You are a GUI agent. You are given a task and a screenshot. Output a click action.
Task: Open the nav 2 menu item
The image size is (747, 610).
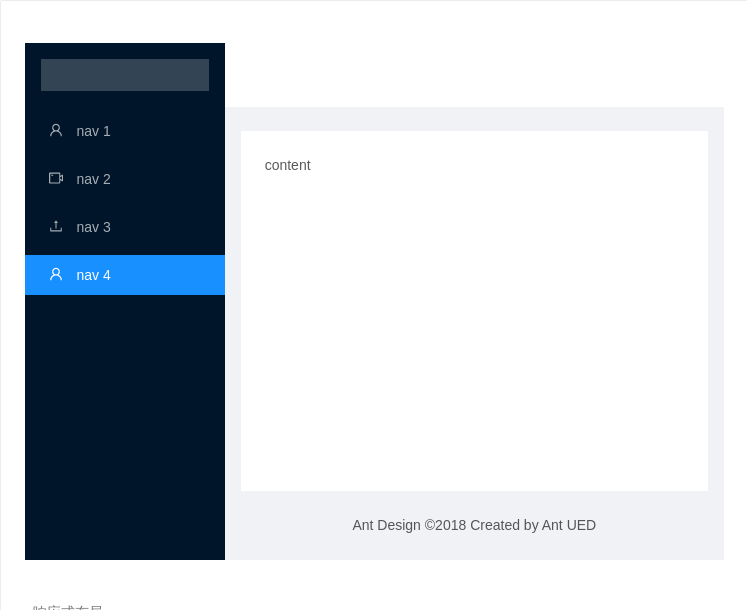(x=125, y=179)
